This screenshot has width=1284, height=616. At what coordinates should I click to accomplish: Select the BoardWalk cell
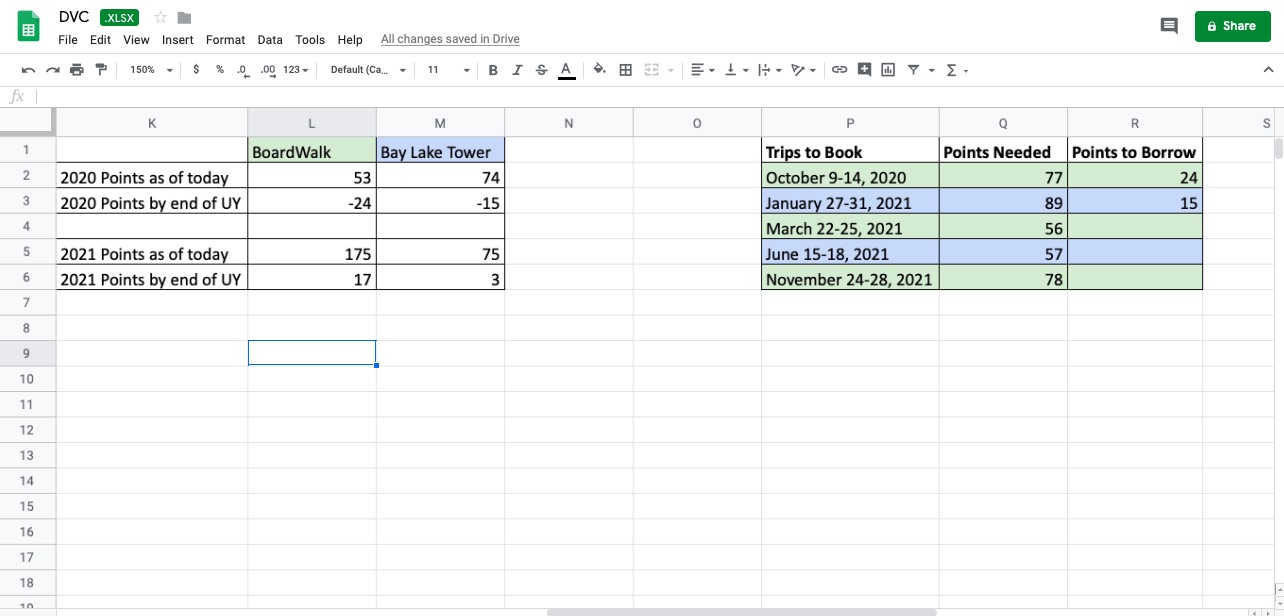pos(312,152)
